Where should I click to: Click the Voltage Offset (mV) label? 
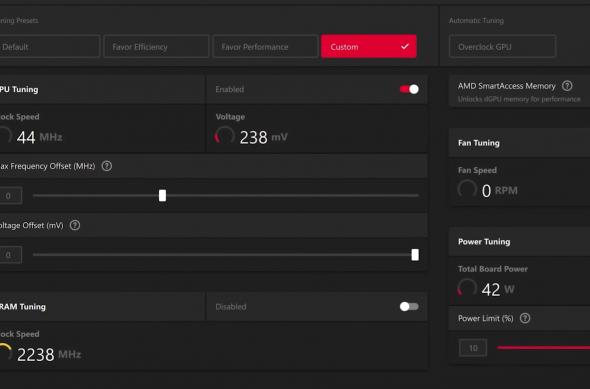[32, 225]
